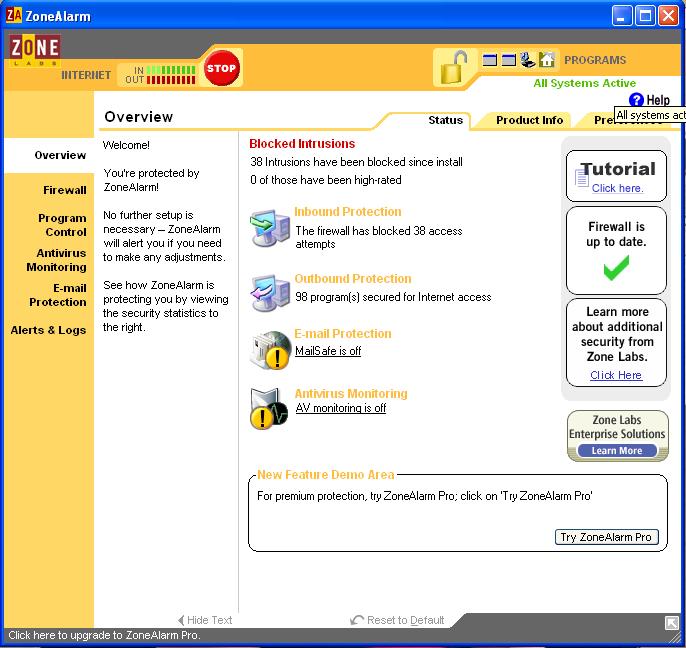Viewport: 686px width, 648px height.
Task: Follow the 'MailSafe is off' link
Action: 328,351
